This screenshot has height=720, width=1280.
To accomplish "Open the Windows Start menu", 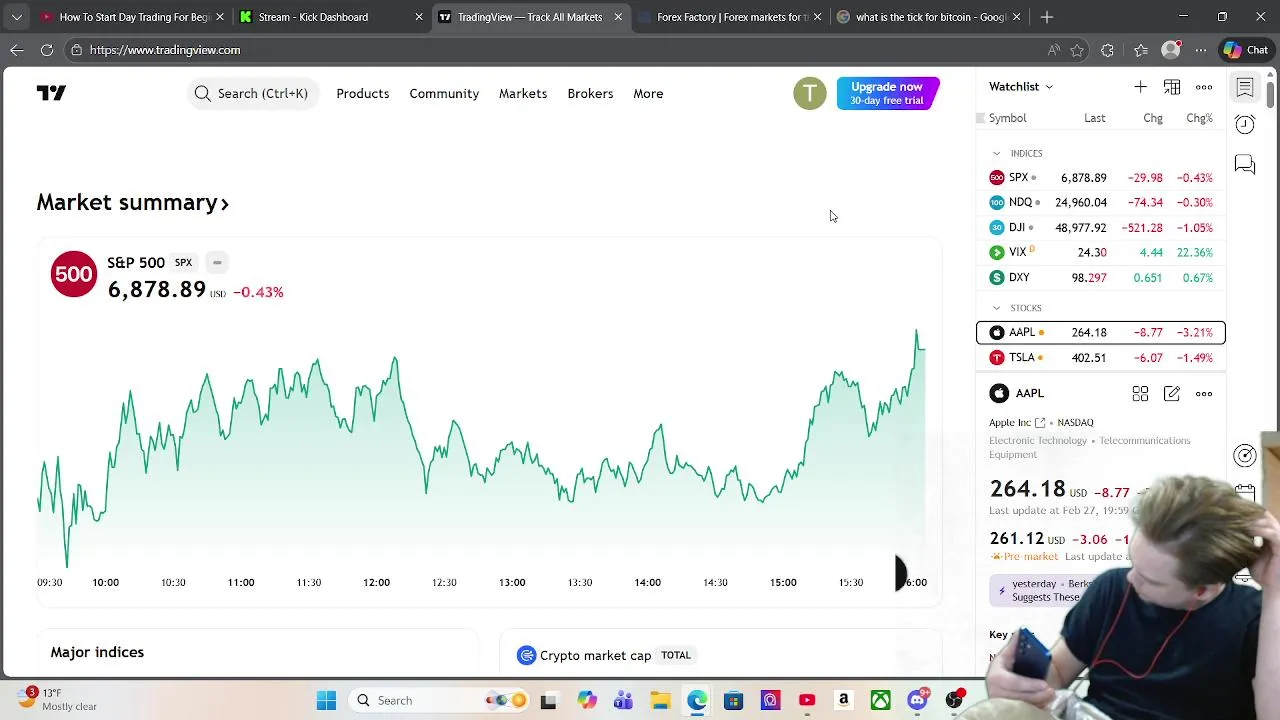I will coord(326,700).
